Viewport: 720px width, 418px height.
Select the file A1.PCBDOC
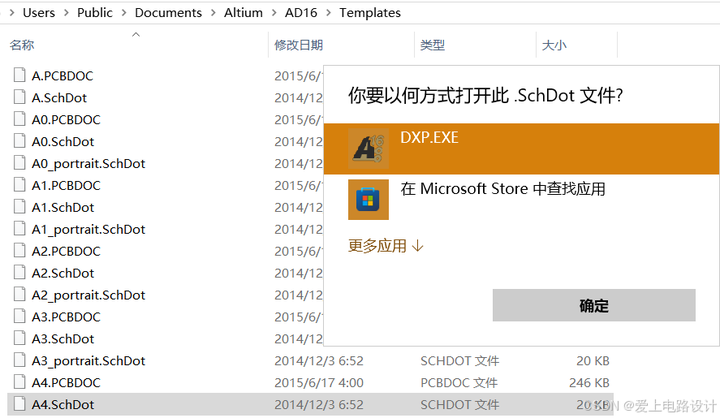[x=66, y=186]
